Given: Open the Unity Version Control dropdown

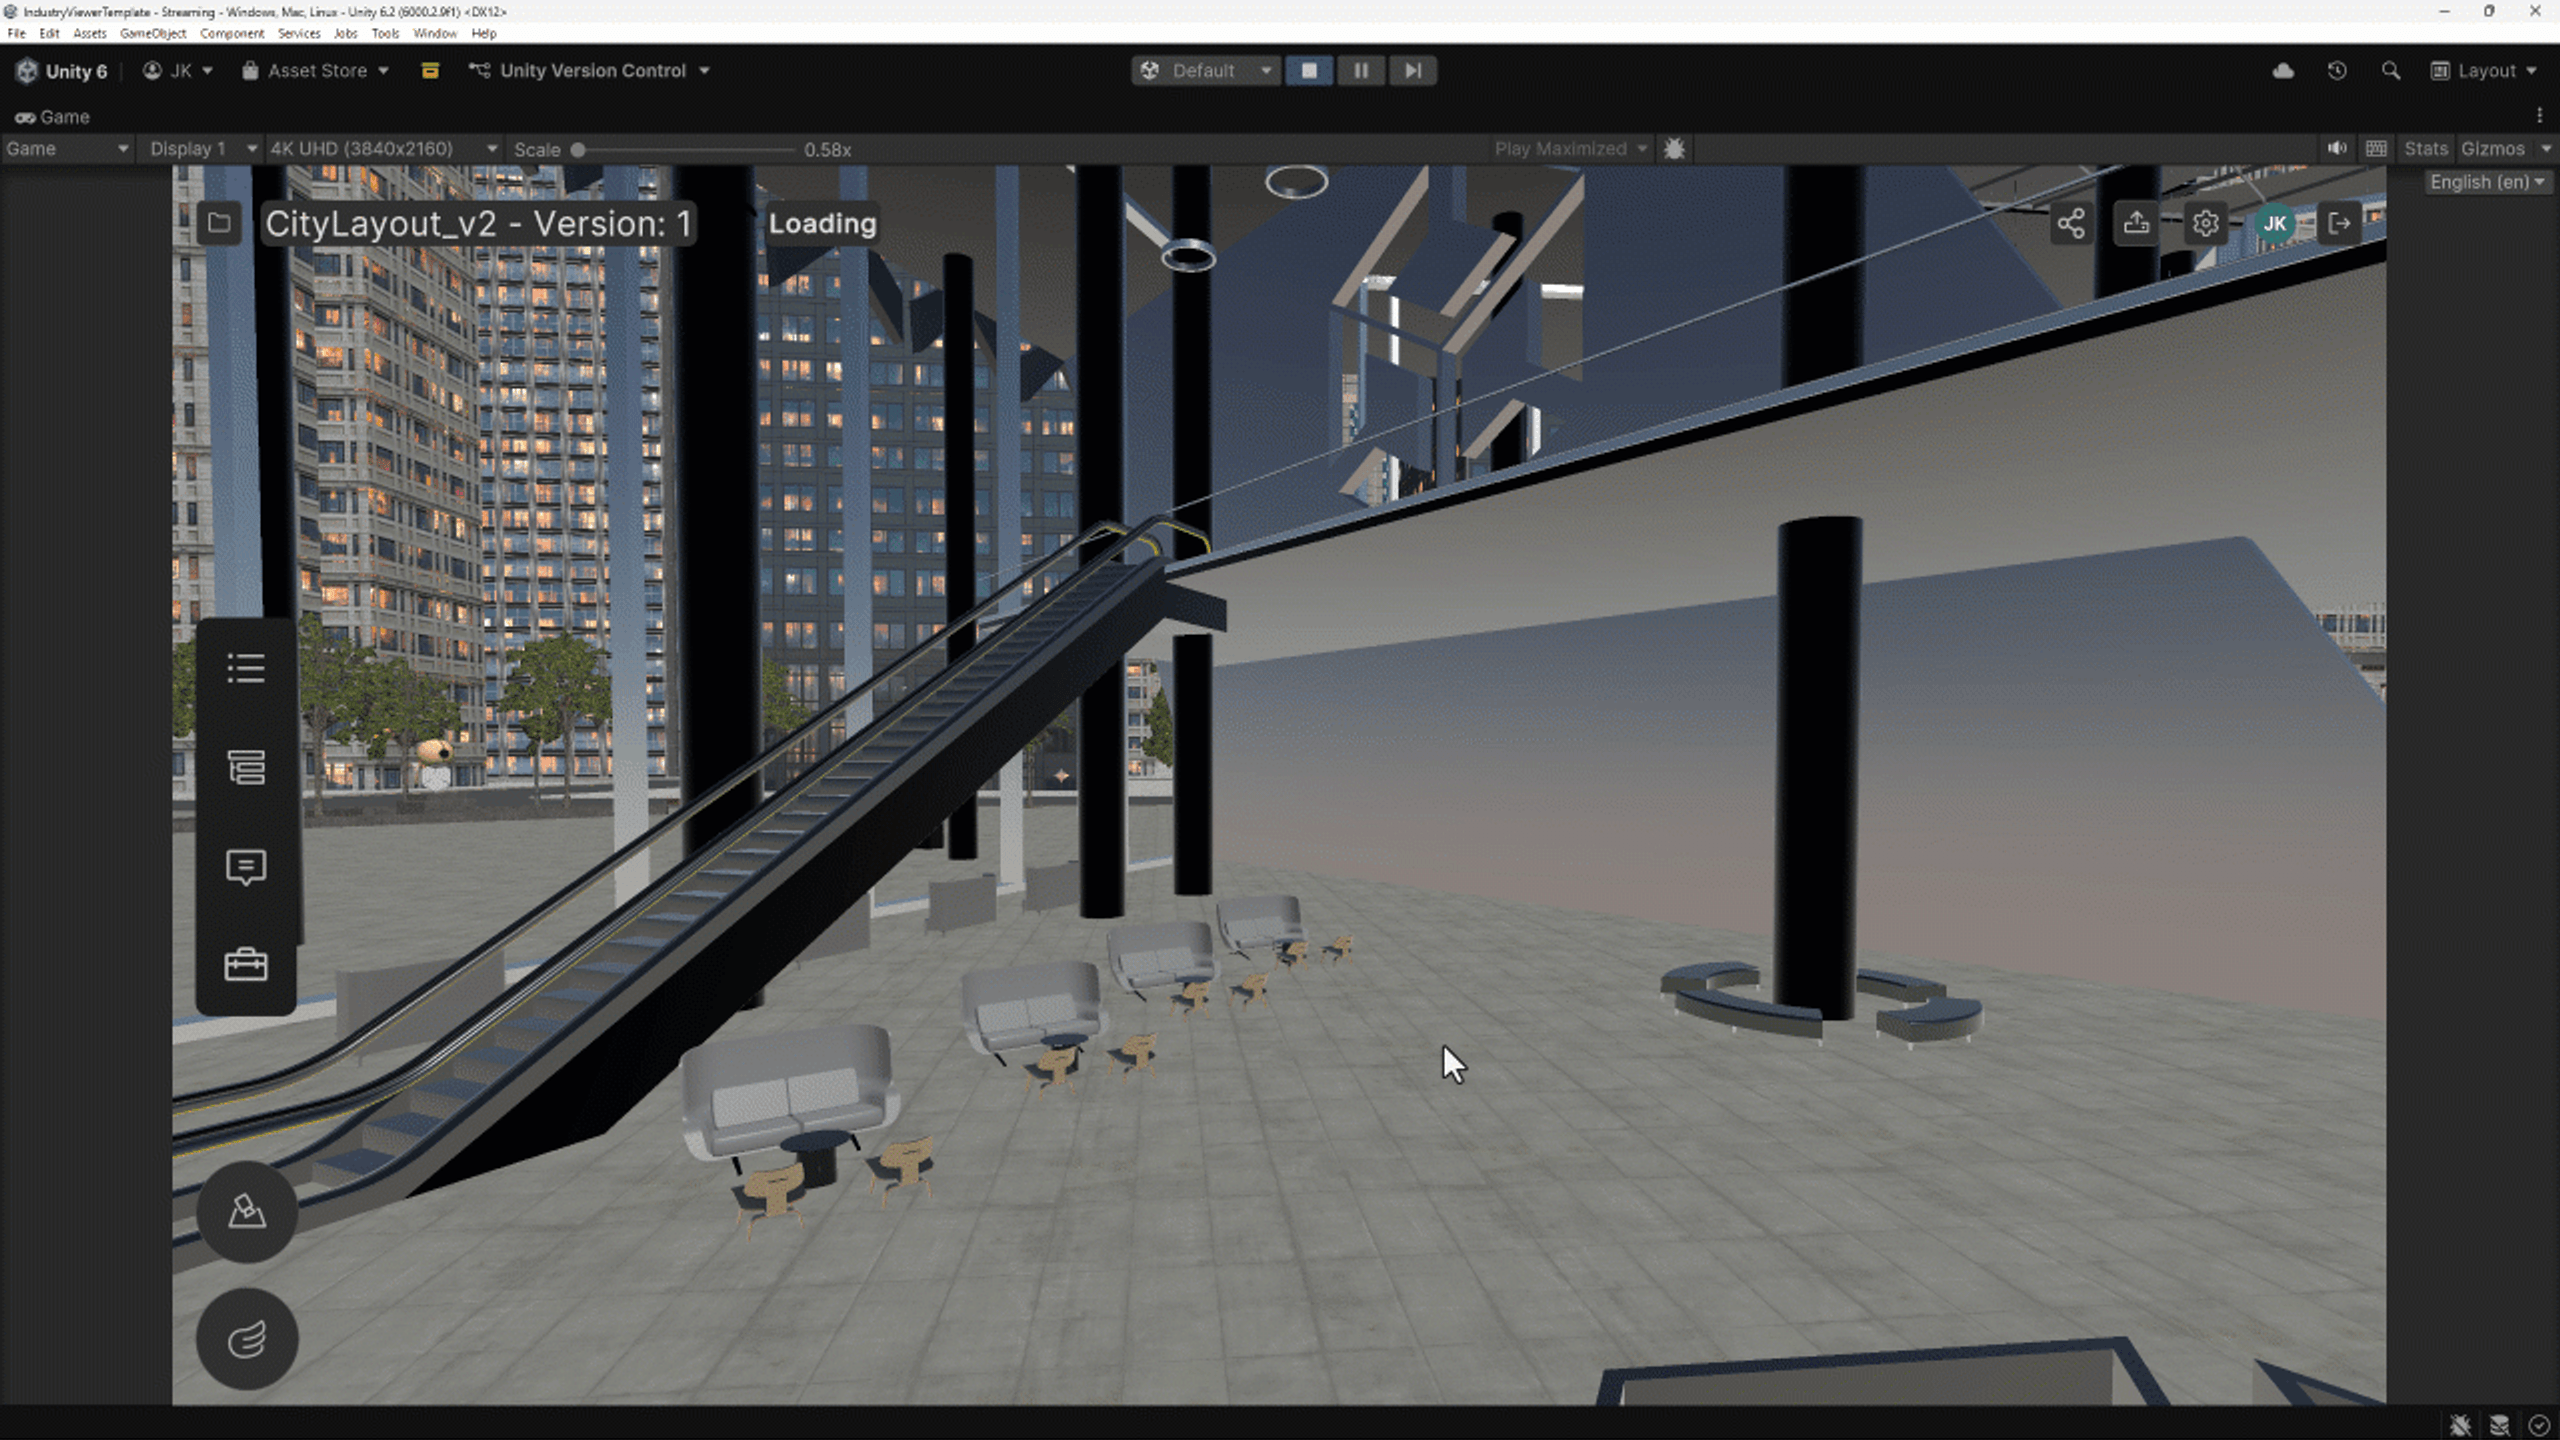Looking at the screenshot, I should click(589, 71).
